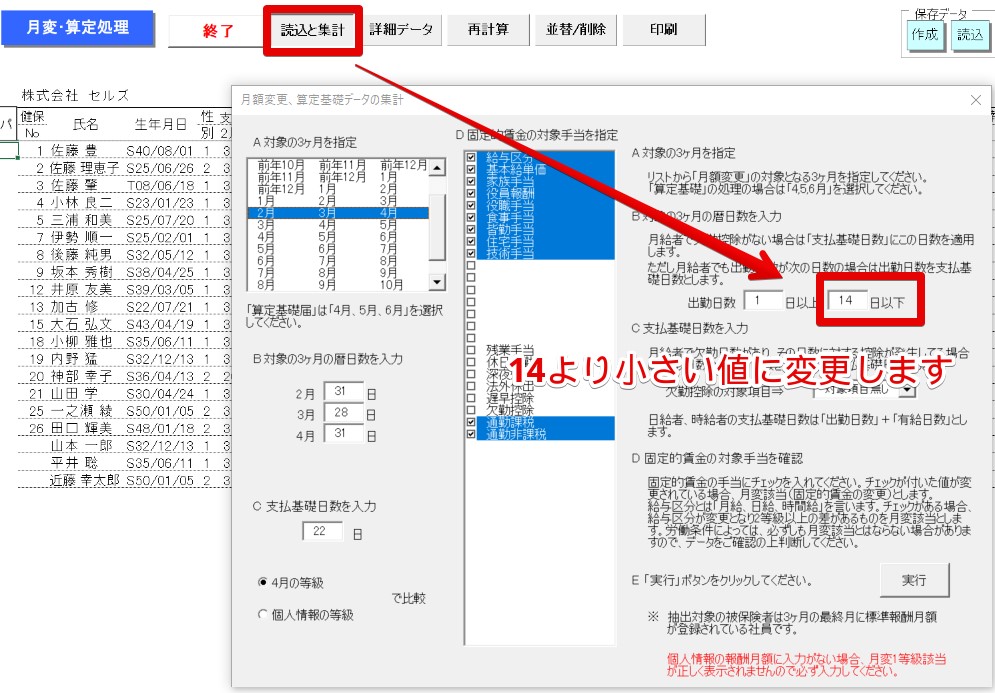Viewport: 995px width, 693px height.
Task: Click the 3月 calendar days field
Action: 343,413
